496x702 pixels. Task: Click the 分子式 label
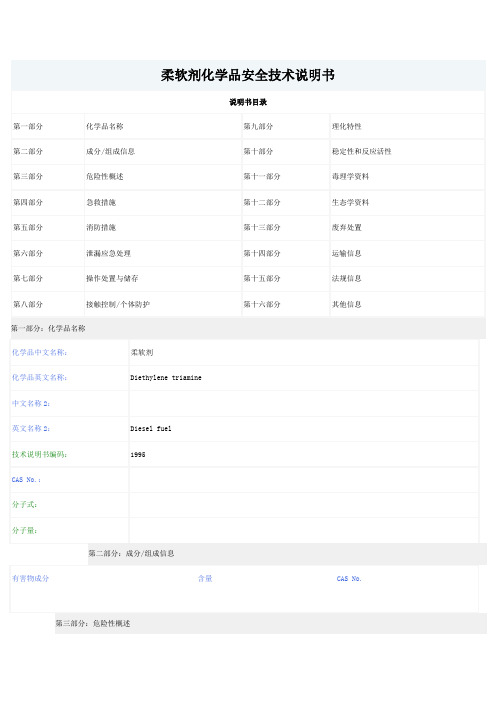[24, 505]
